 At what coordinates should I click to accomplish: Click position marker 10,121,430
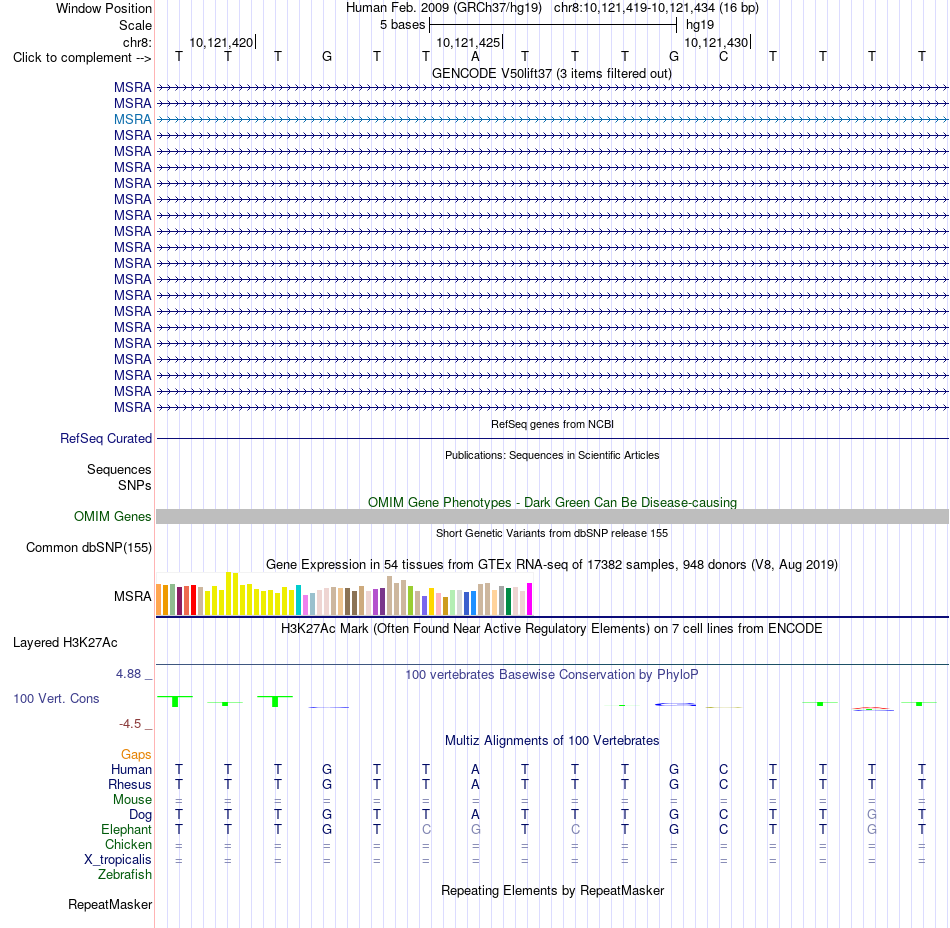click(x=716, y=42)
